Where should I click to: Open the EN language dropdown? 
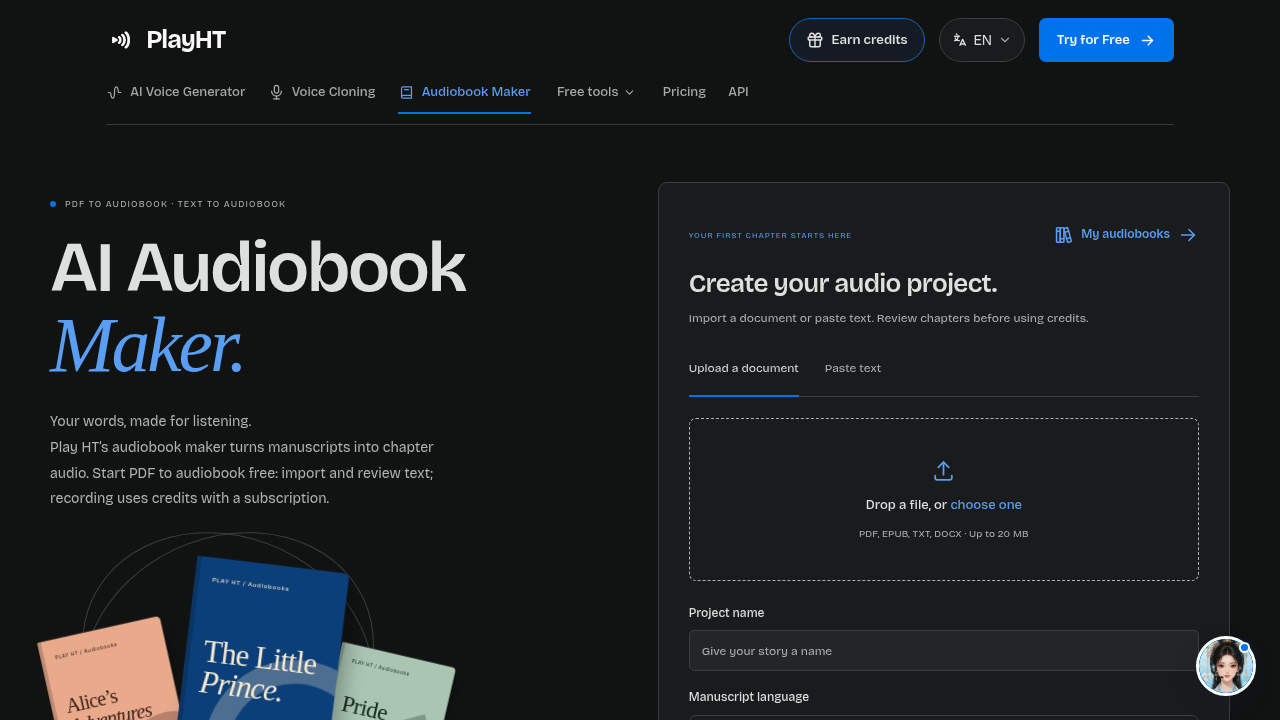[x=982, y=40]
